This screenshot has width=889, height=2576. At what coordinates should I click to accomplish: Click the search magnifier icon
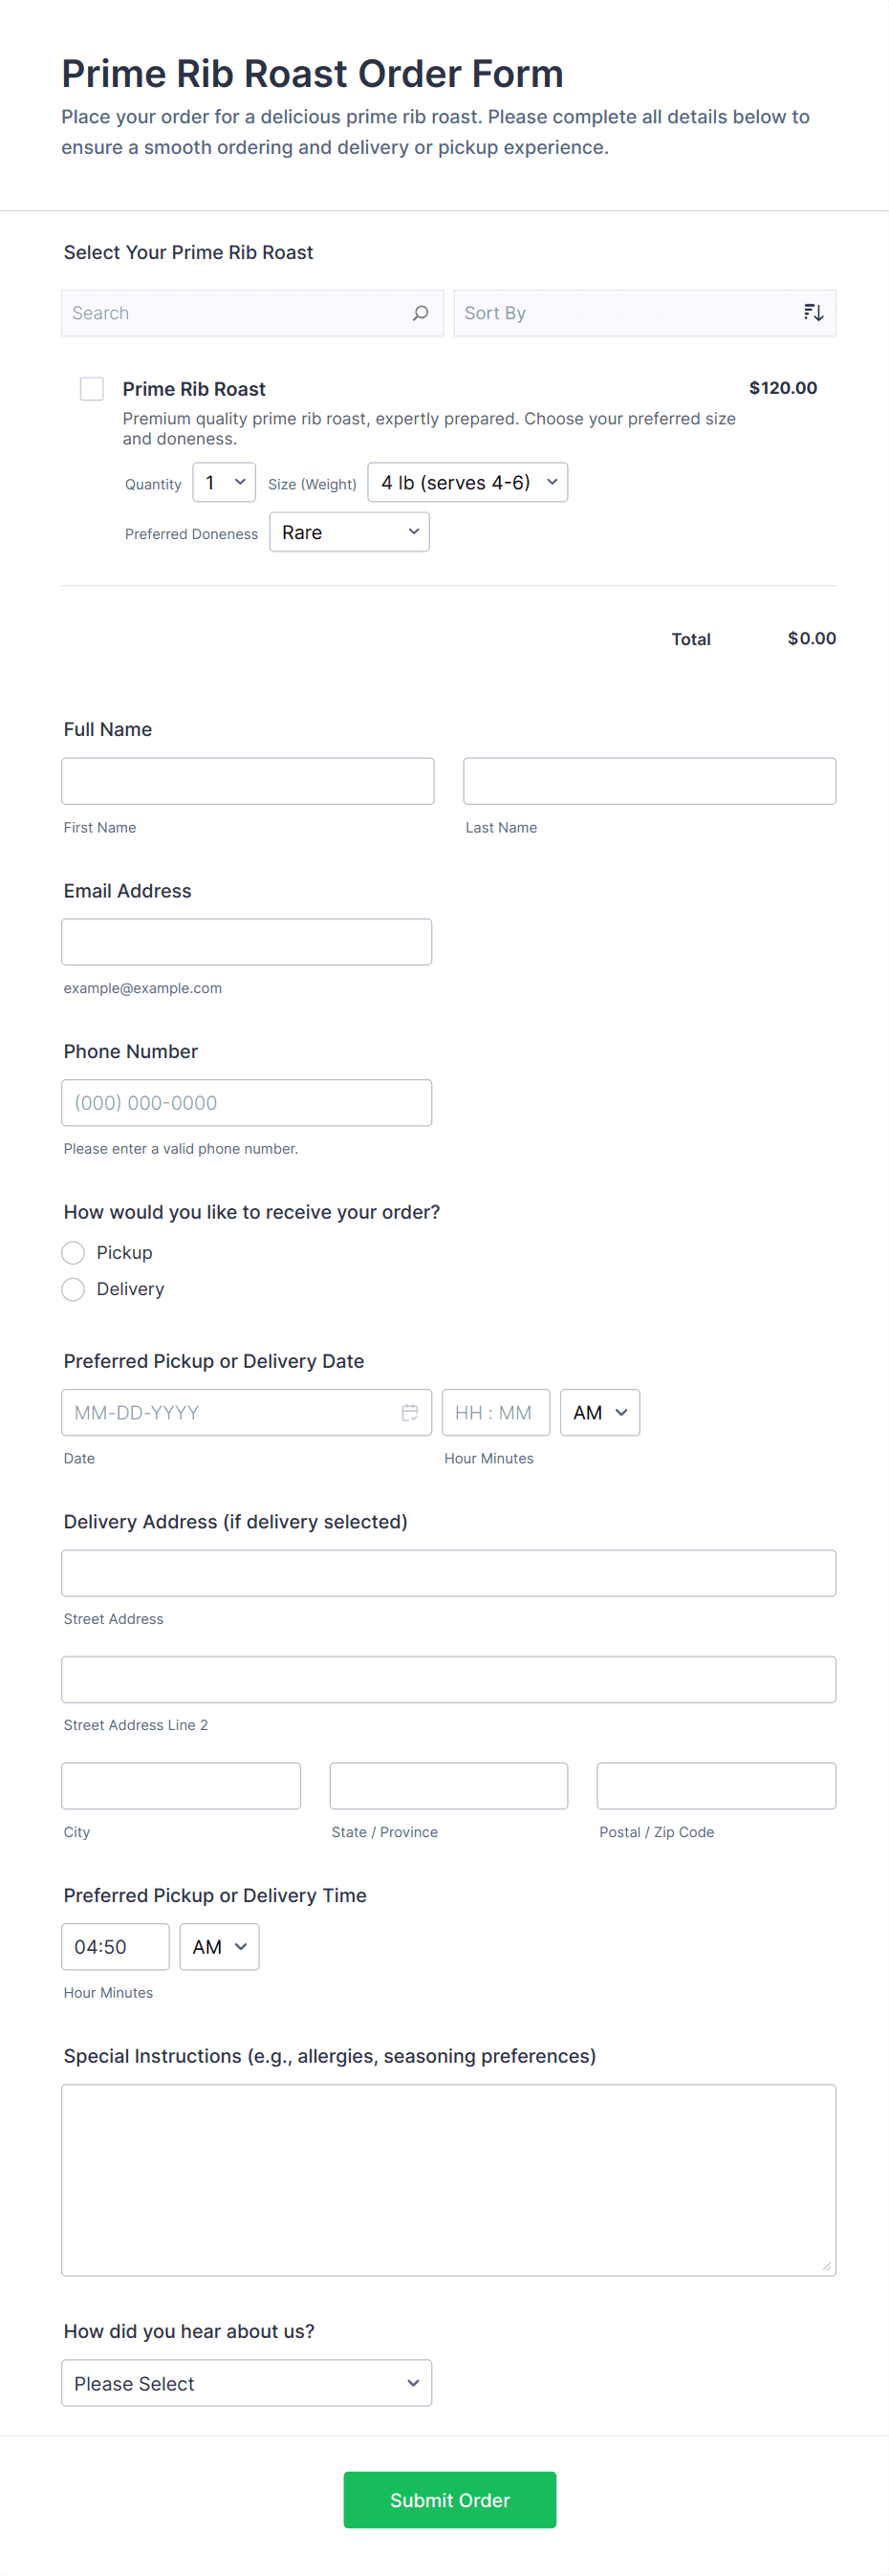point(420,313)
